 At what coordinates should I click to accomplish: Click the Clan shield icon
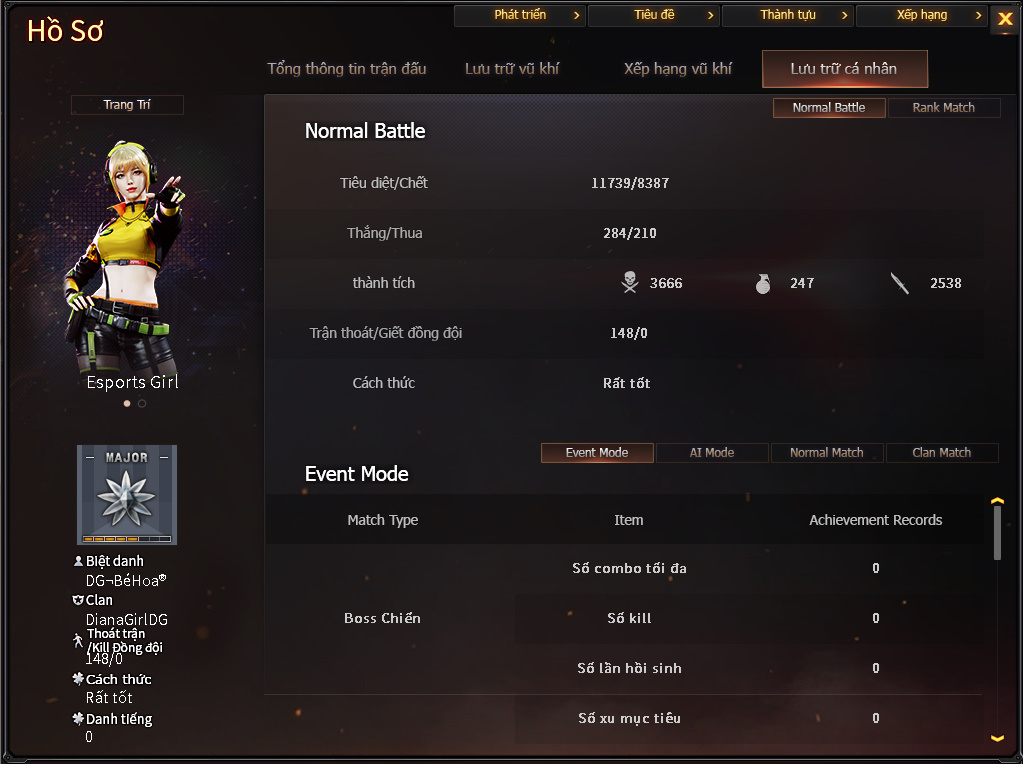tap(78, 600)
